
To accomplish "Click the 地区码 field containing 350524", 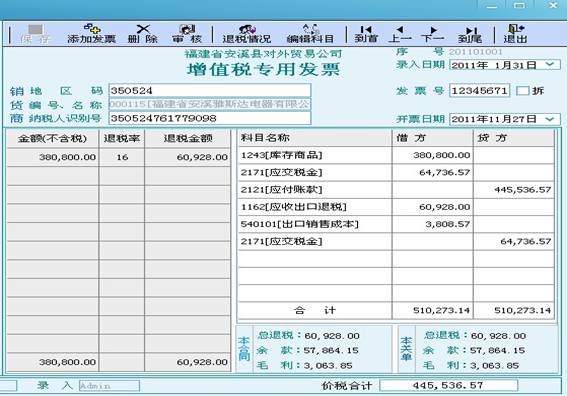I will coord(210,90).
